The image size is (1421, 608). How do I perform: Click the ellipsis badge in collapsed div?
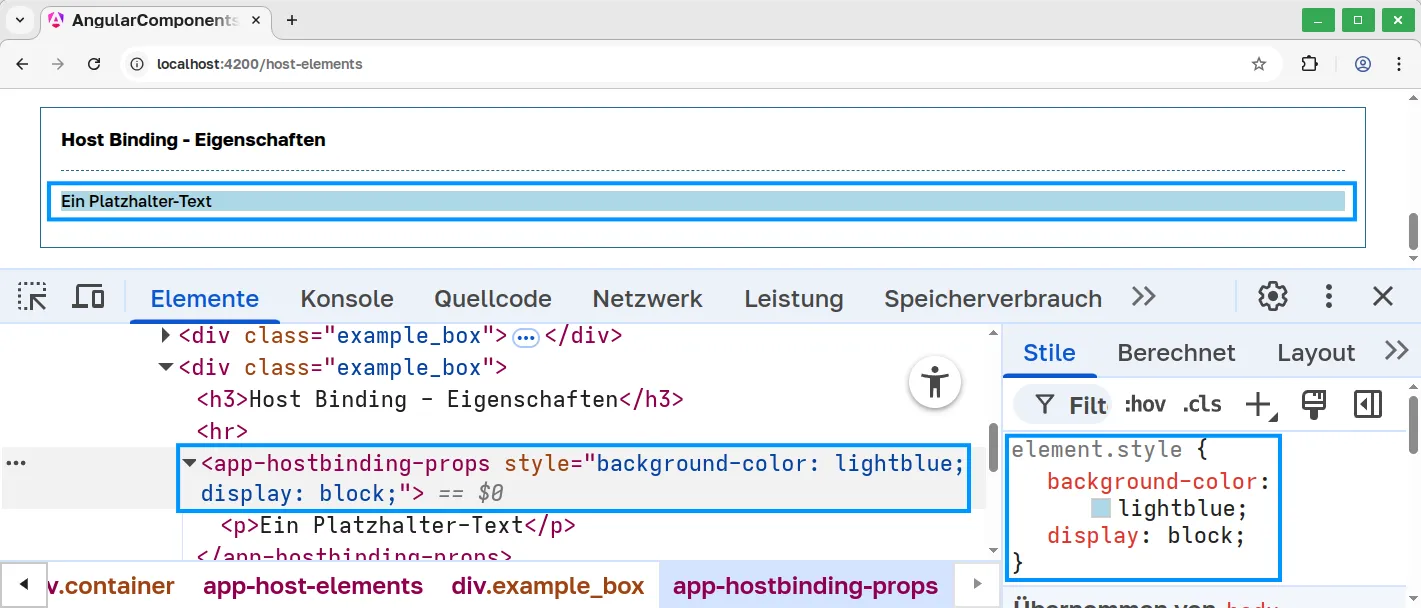pos(526,337)
